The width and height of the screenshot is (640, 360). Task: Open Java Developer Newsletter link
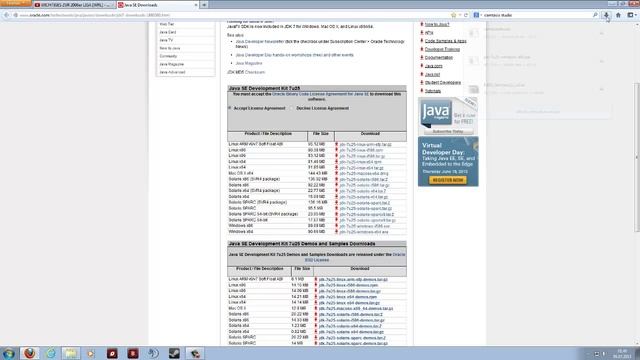260,42
